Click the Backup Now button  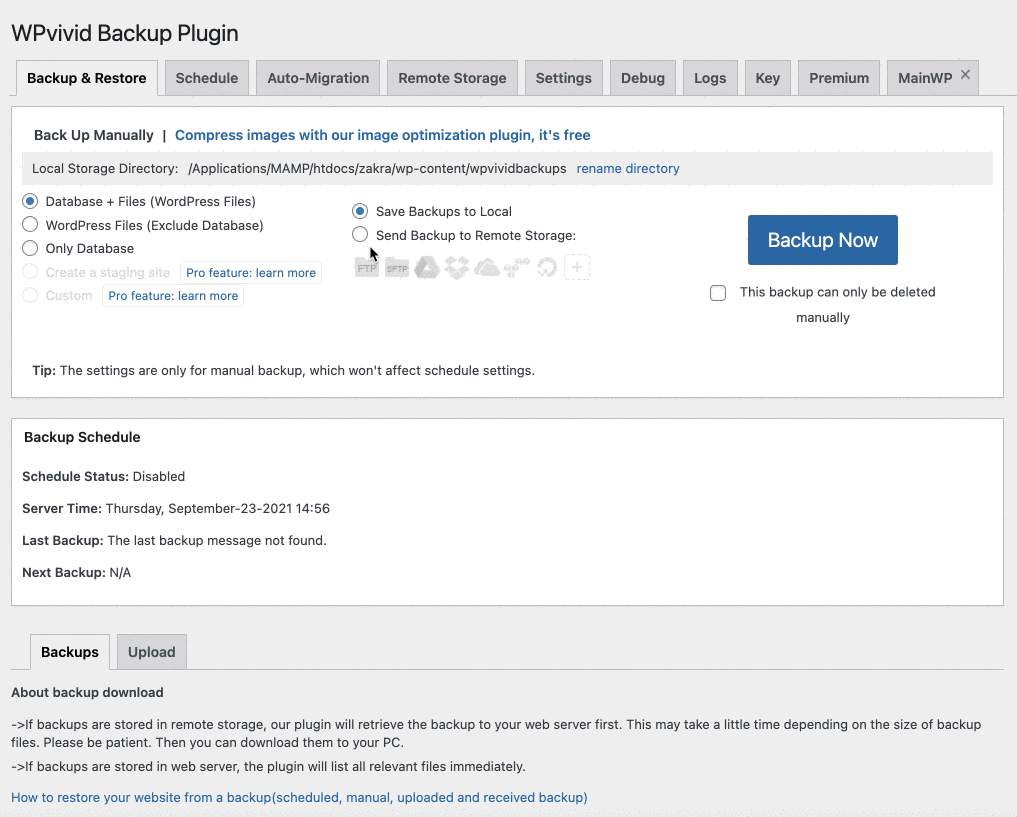822,240
